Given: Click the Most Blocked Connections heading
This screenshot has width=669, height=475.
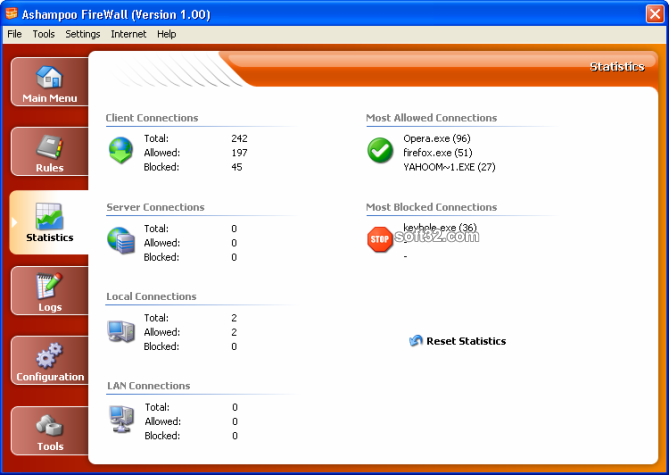Looking at the screenshot, I should tap(431, 207).
